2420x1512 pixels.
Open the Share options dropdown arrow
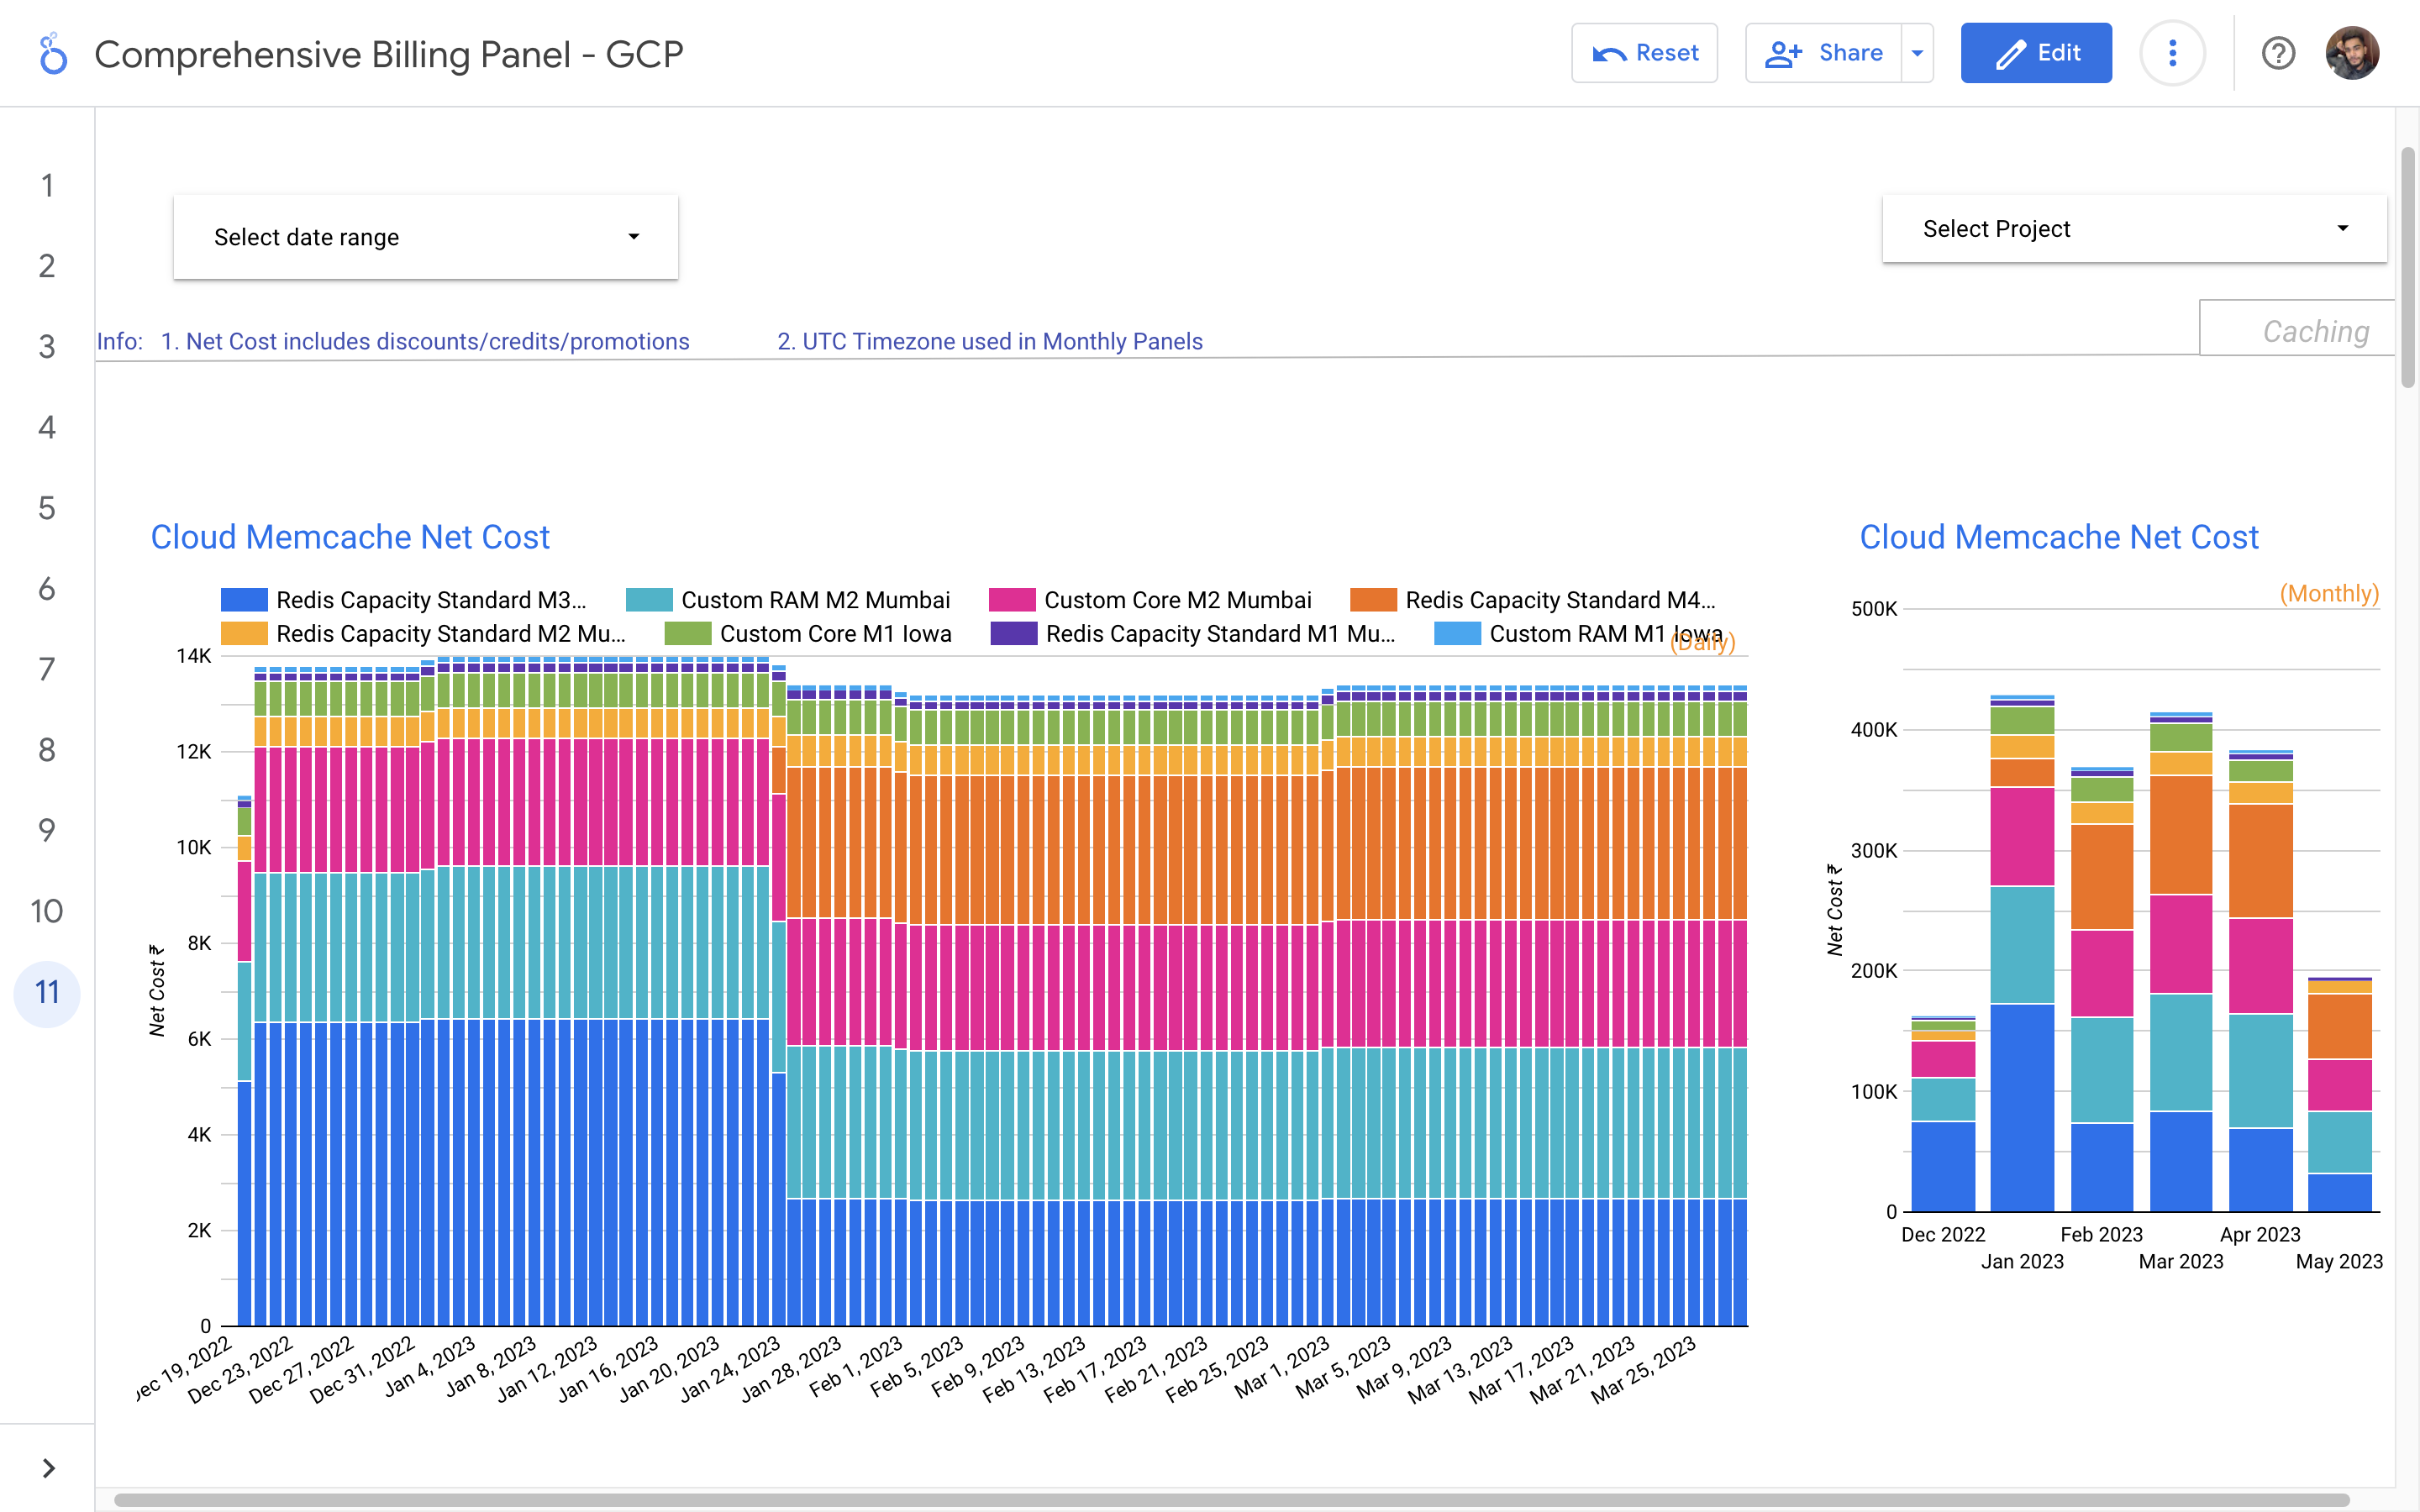[1917, 53]
